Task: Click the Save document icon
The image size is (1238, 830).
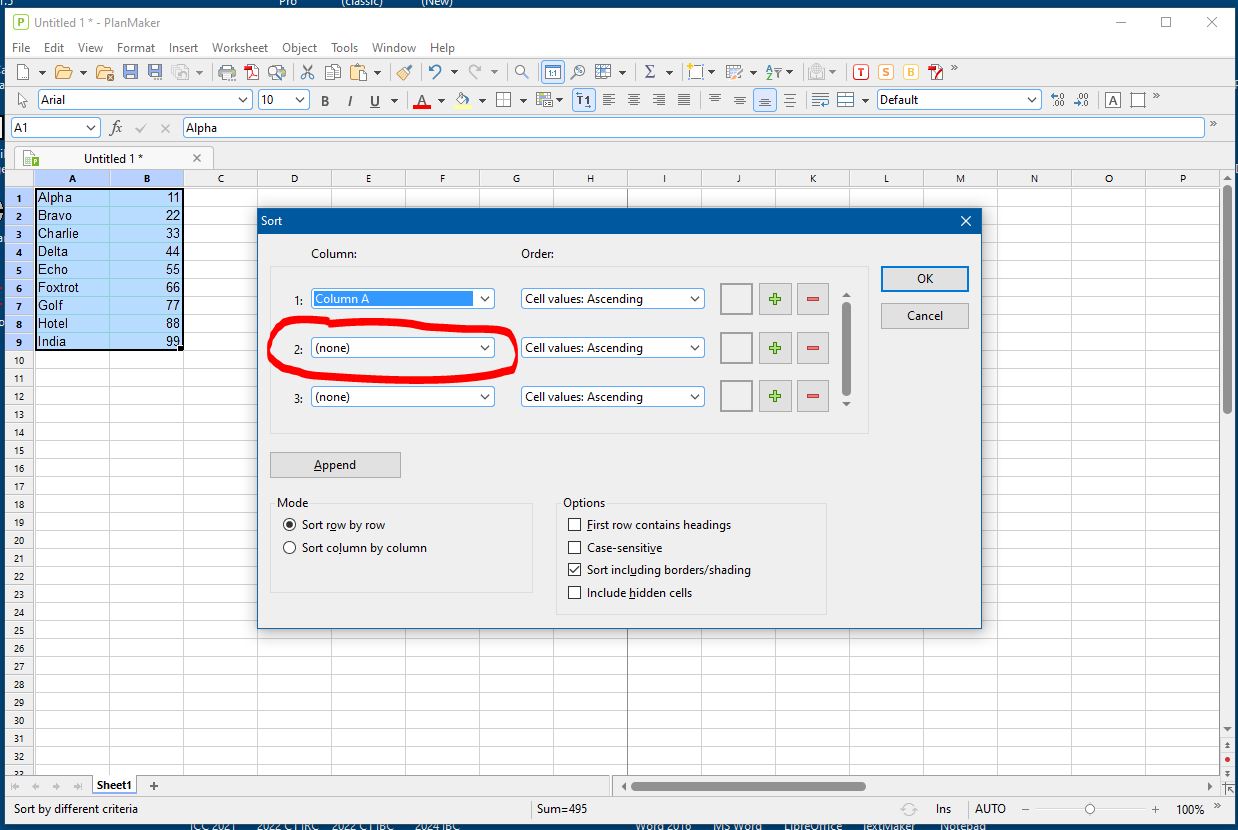Action: coord(130,72)
